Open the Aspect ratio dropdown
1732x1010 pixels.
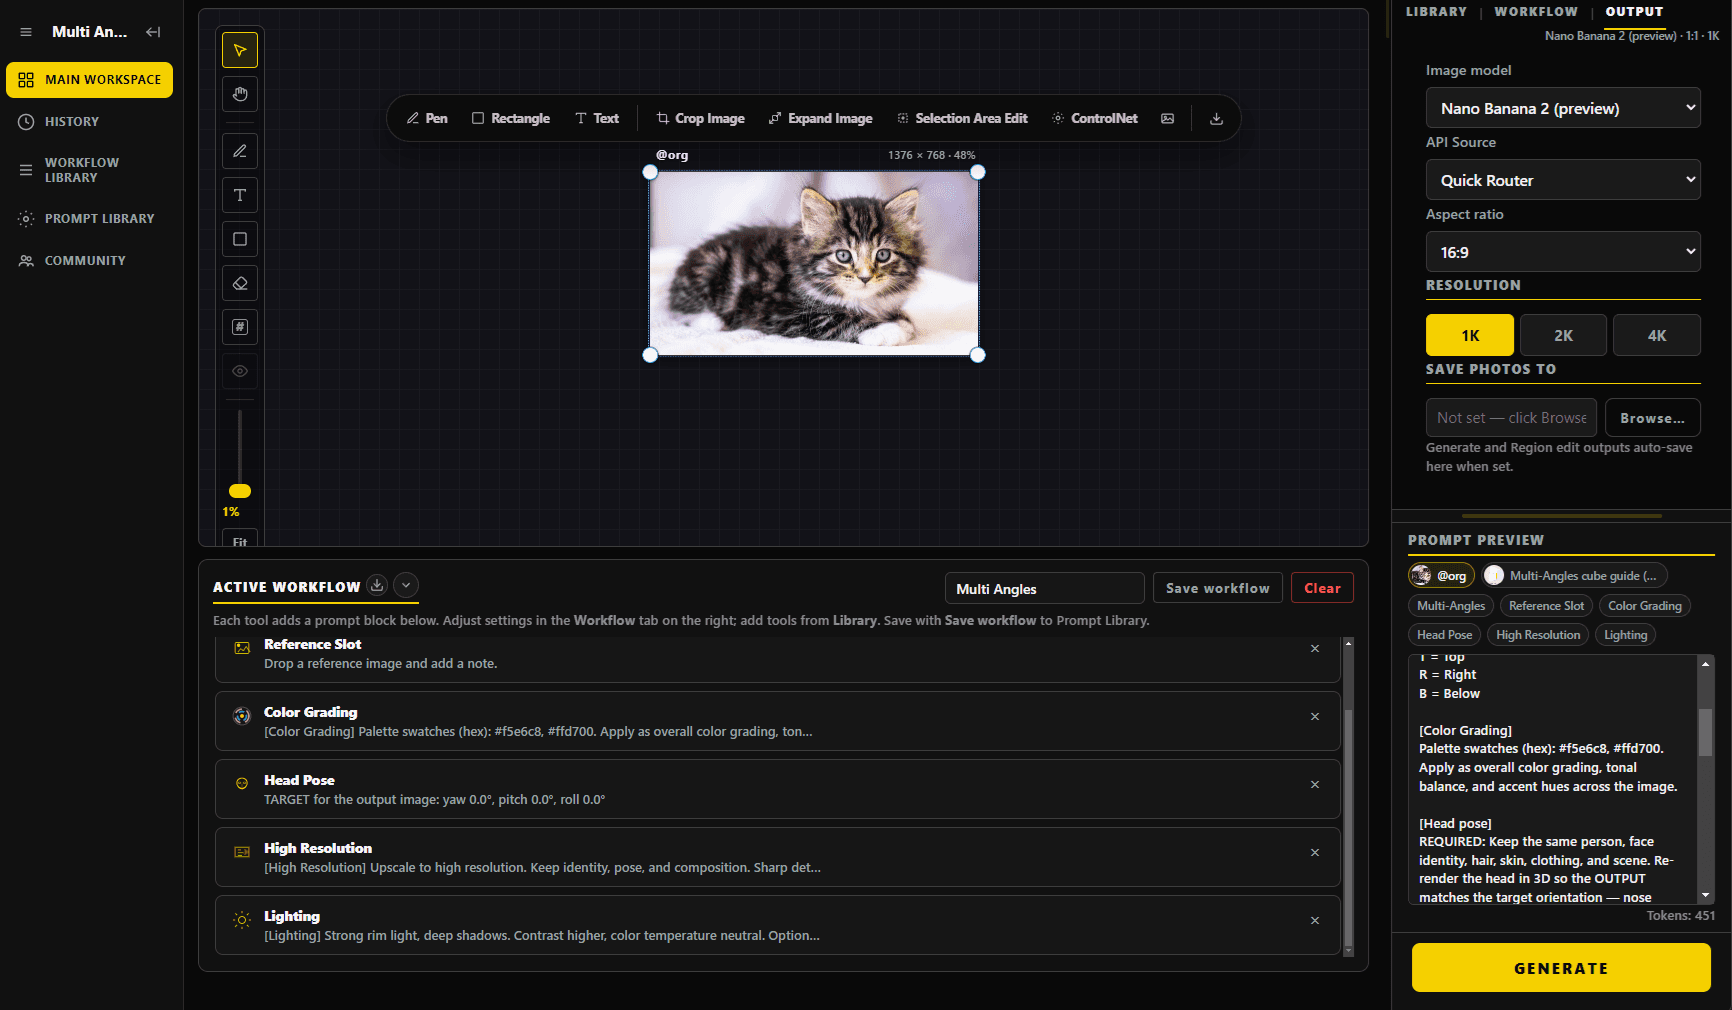[x=1563, y=252]
